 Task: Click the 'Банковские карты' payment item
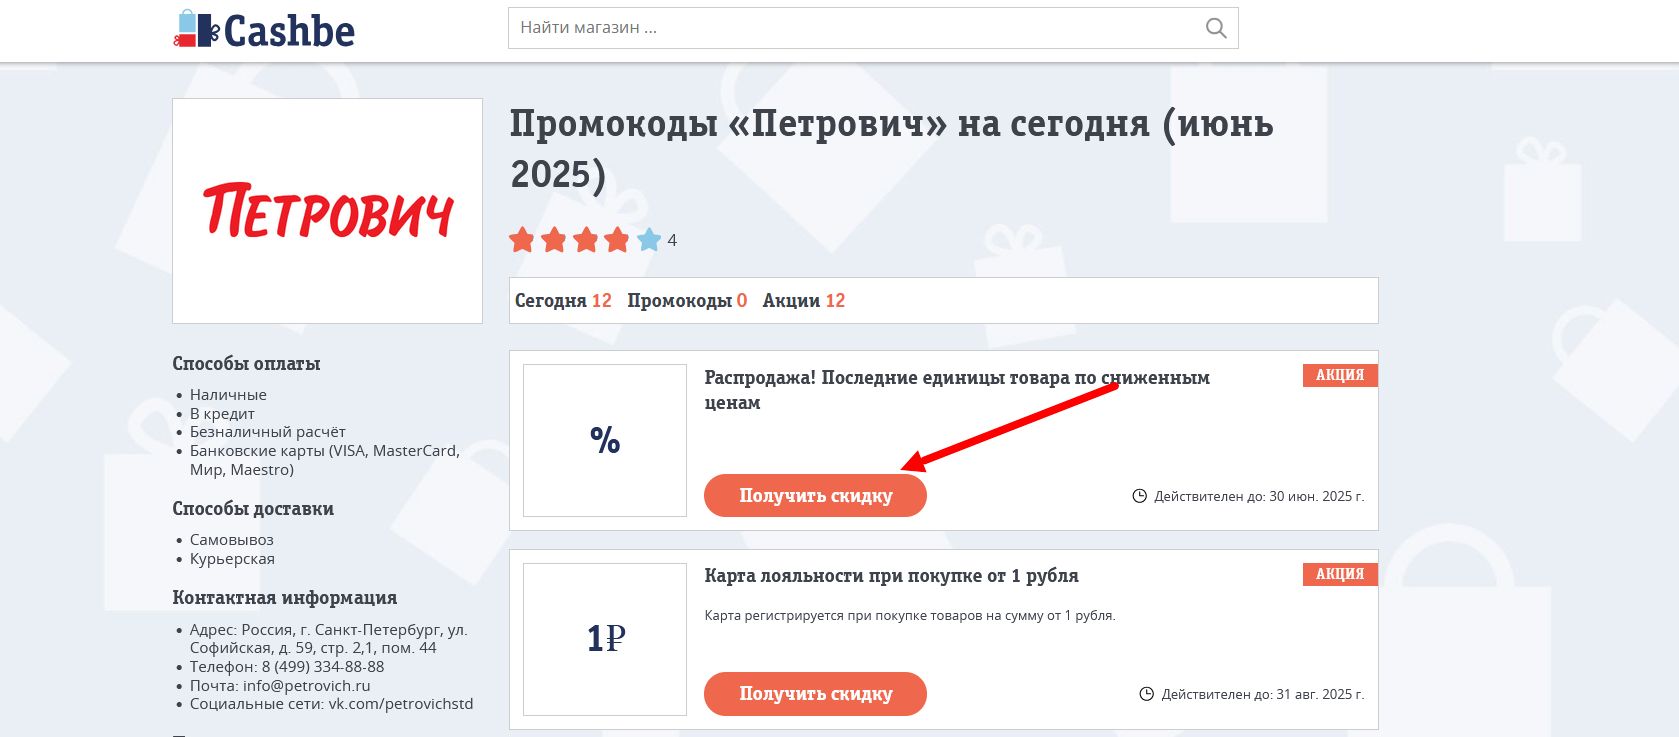tap(325, 460)
